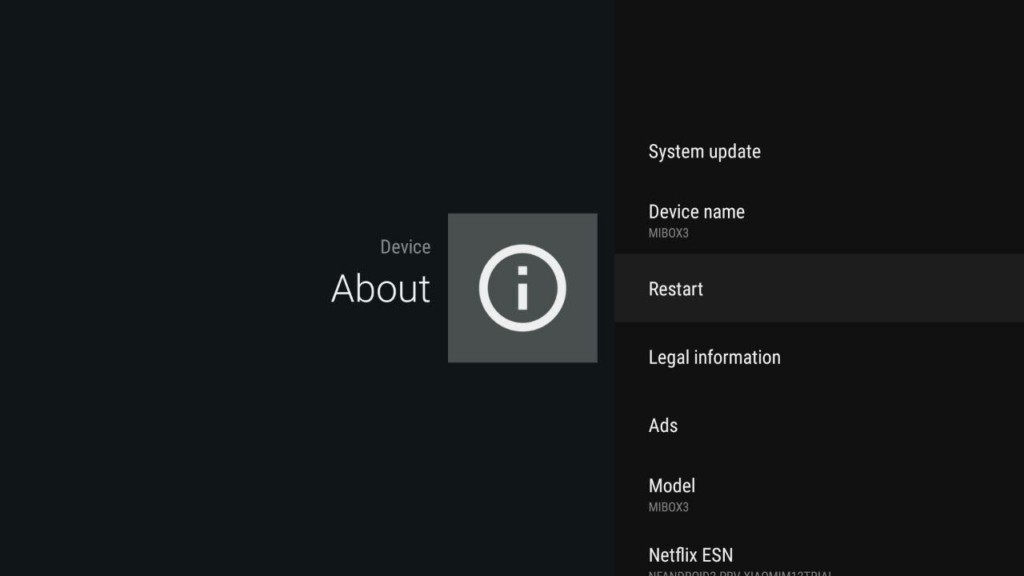The height and width of the screenshot is (576, 1024).
Task: Click the word 'information' in Legal information
Action: pos(737,357)
